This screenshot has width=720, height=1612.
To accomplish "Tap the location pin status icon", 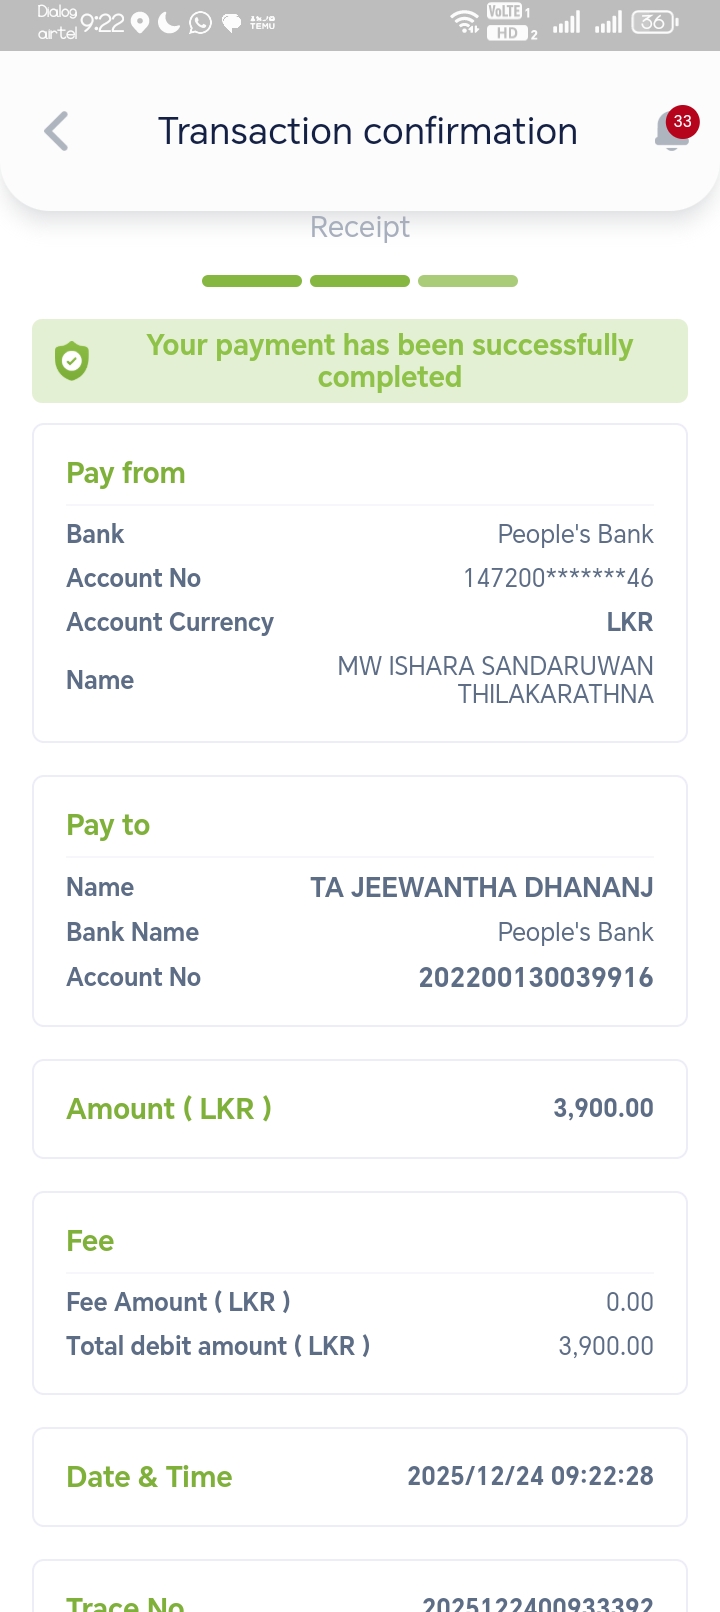I will 140,22.
